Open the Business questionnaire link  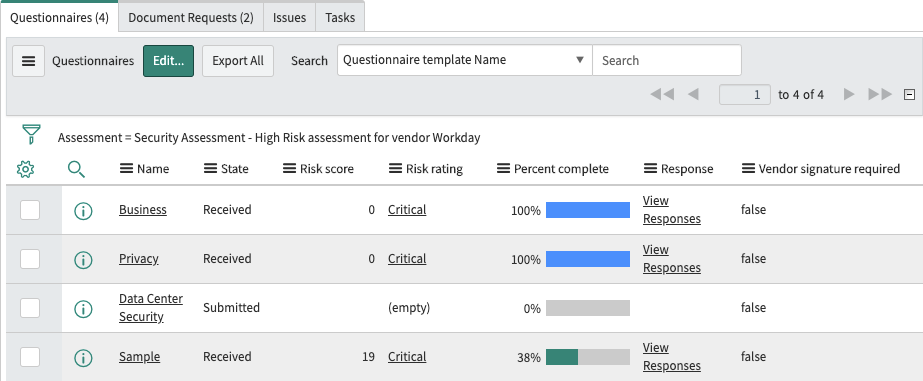142,210
